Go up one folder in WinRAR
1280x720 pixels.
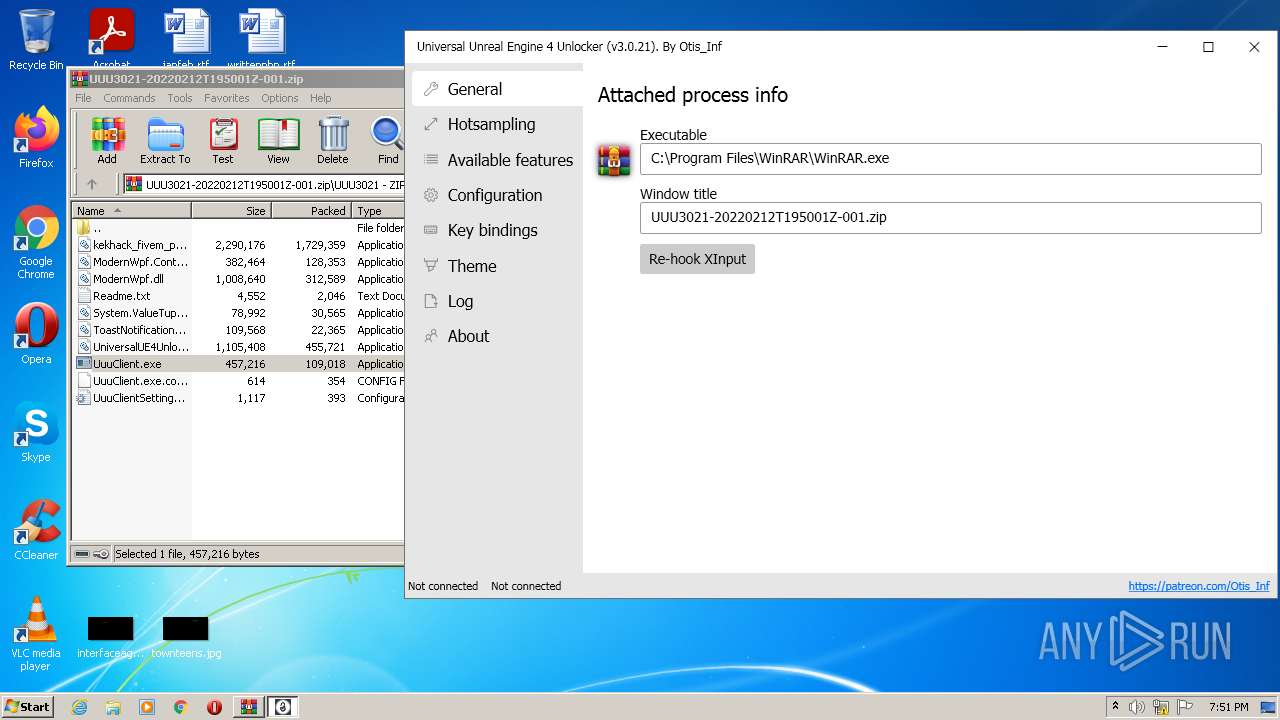[x=92, y=184]
